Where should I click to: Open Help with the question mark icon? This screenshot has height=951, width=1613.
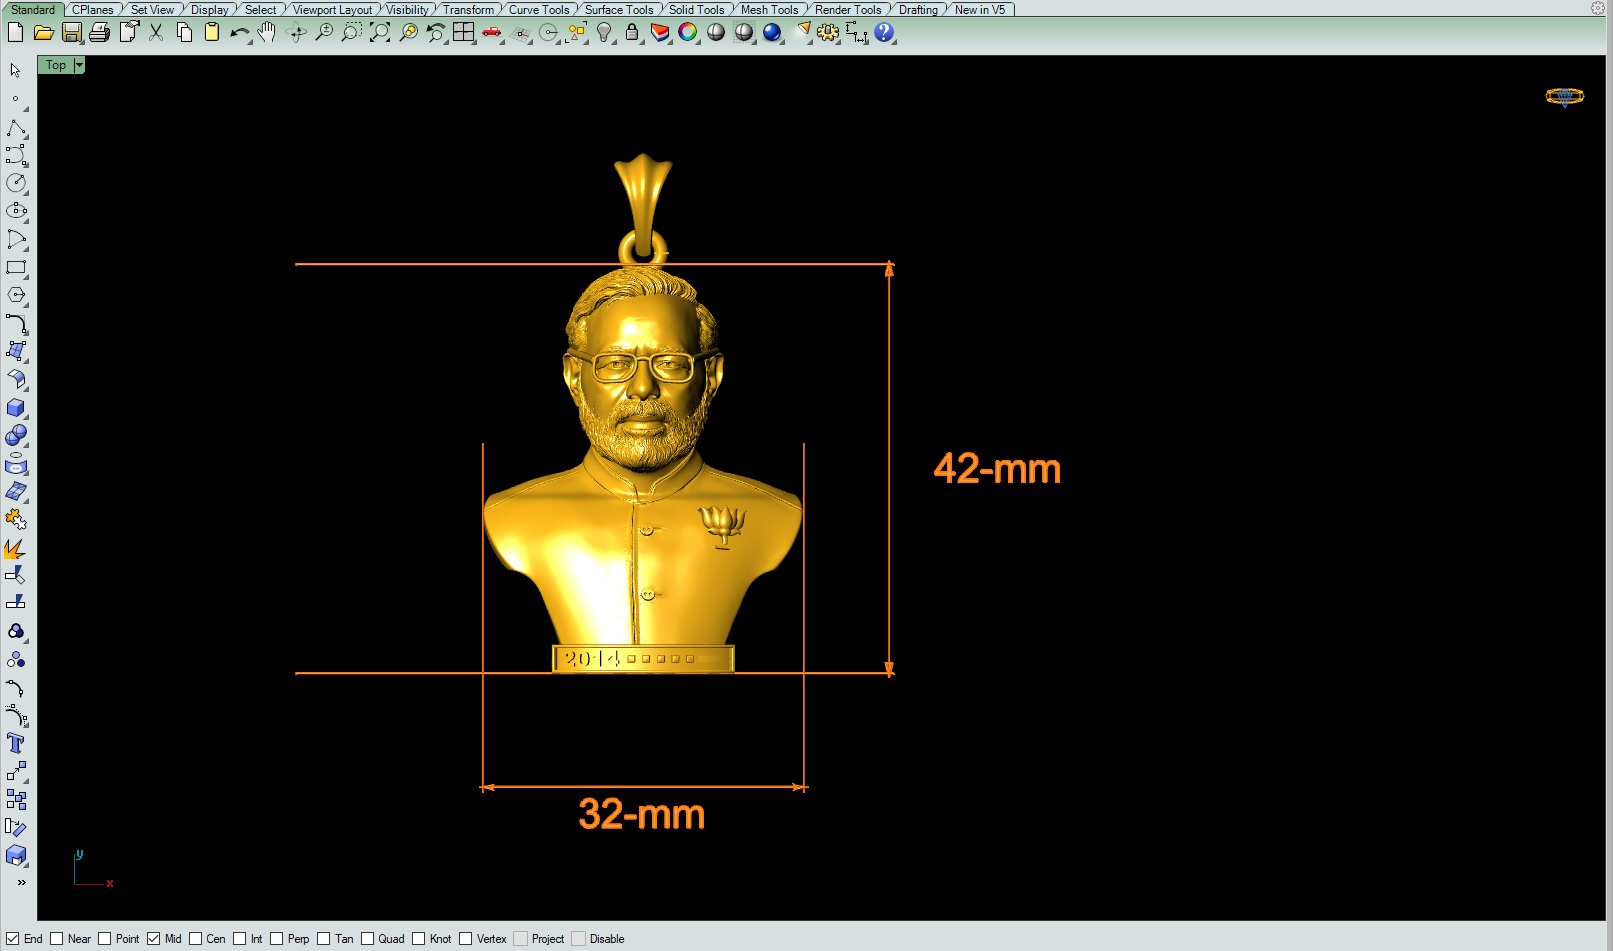coord(884,32)
